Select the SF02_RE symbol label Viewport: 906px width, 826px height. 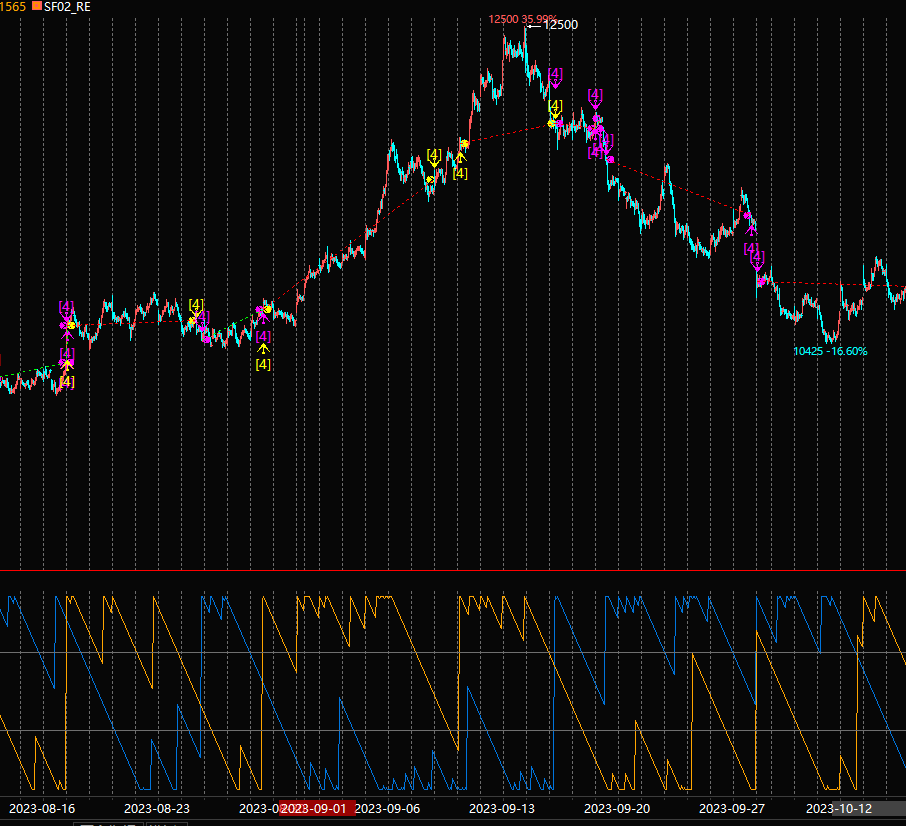pos(67,6)
